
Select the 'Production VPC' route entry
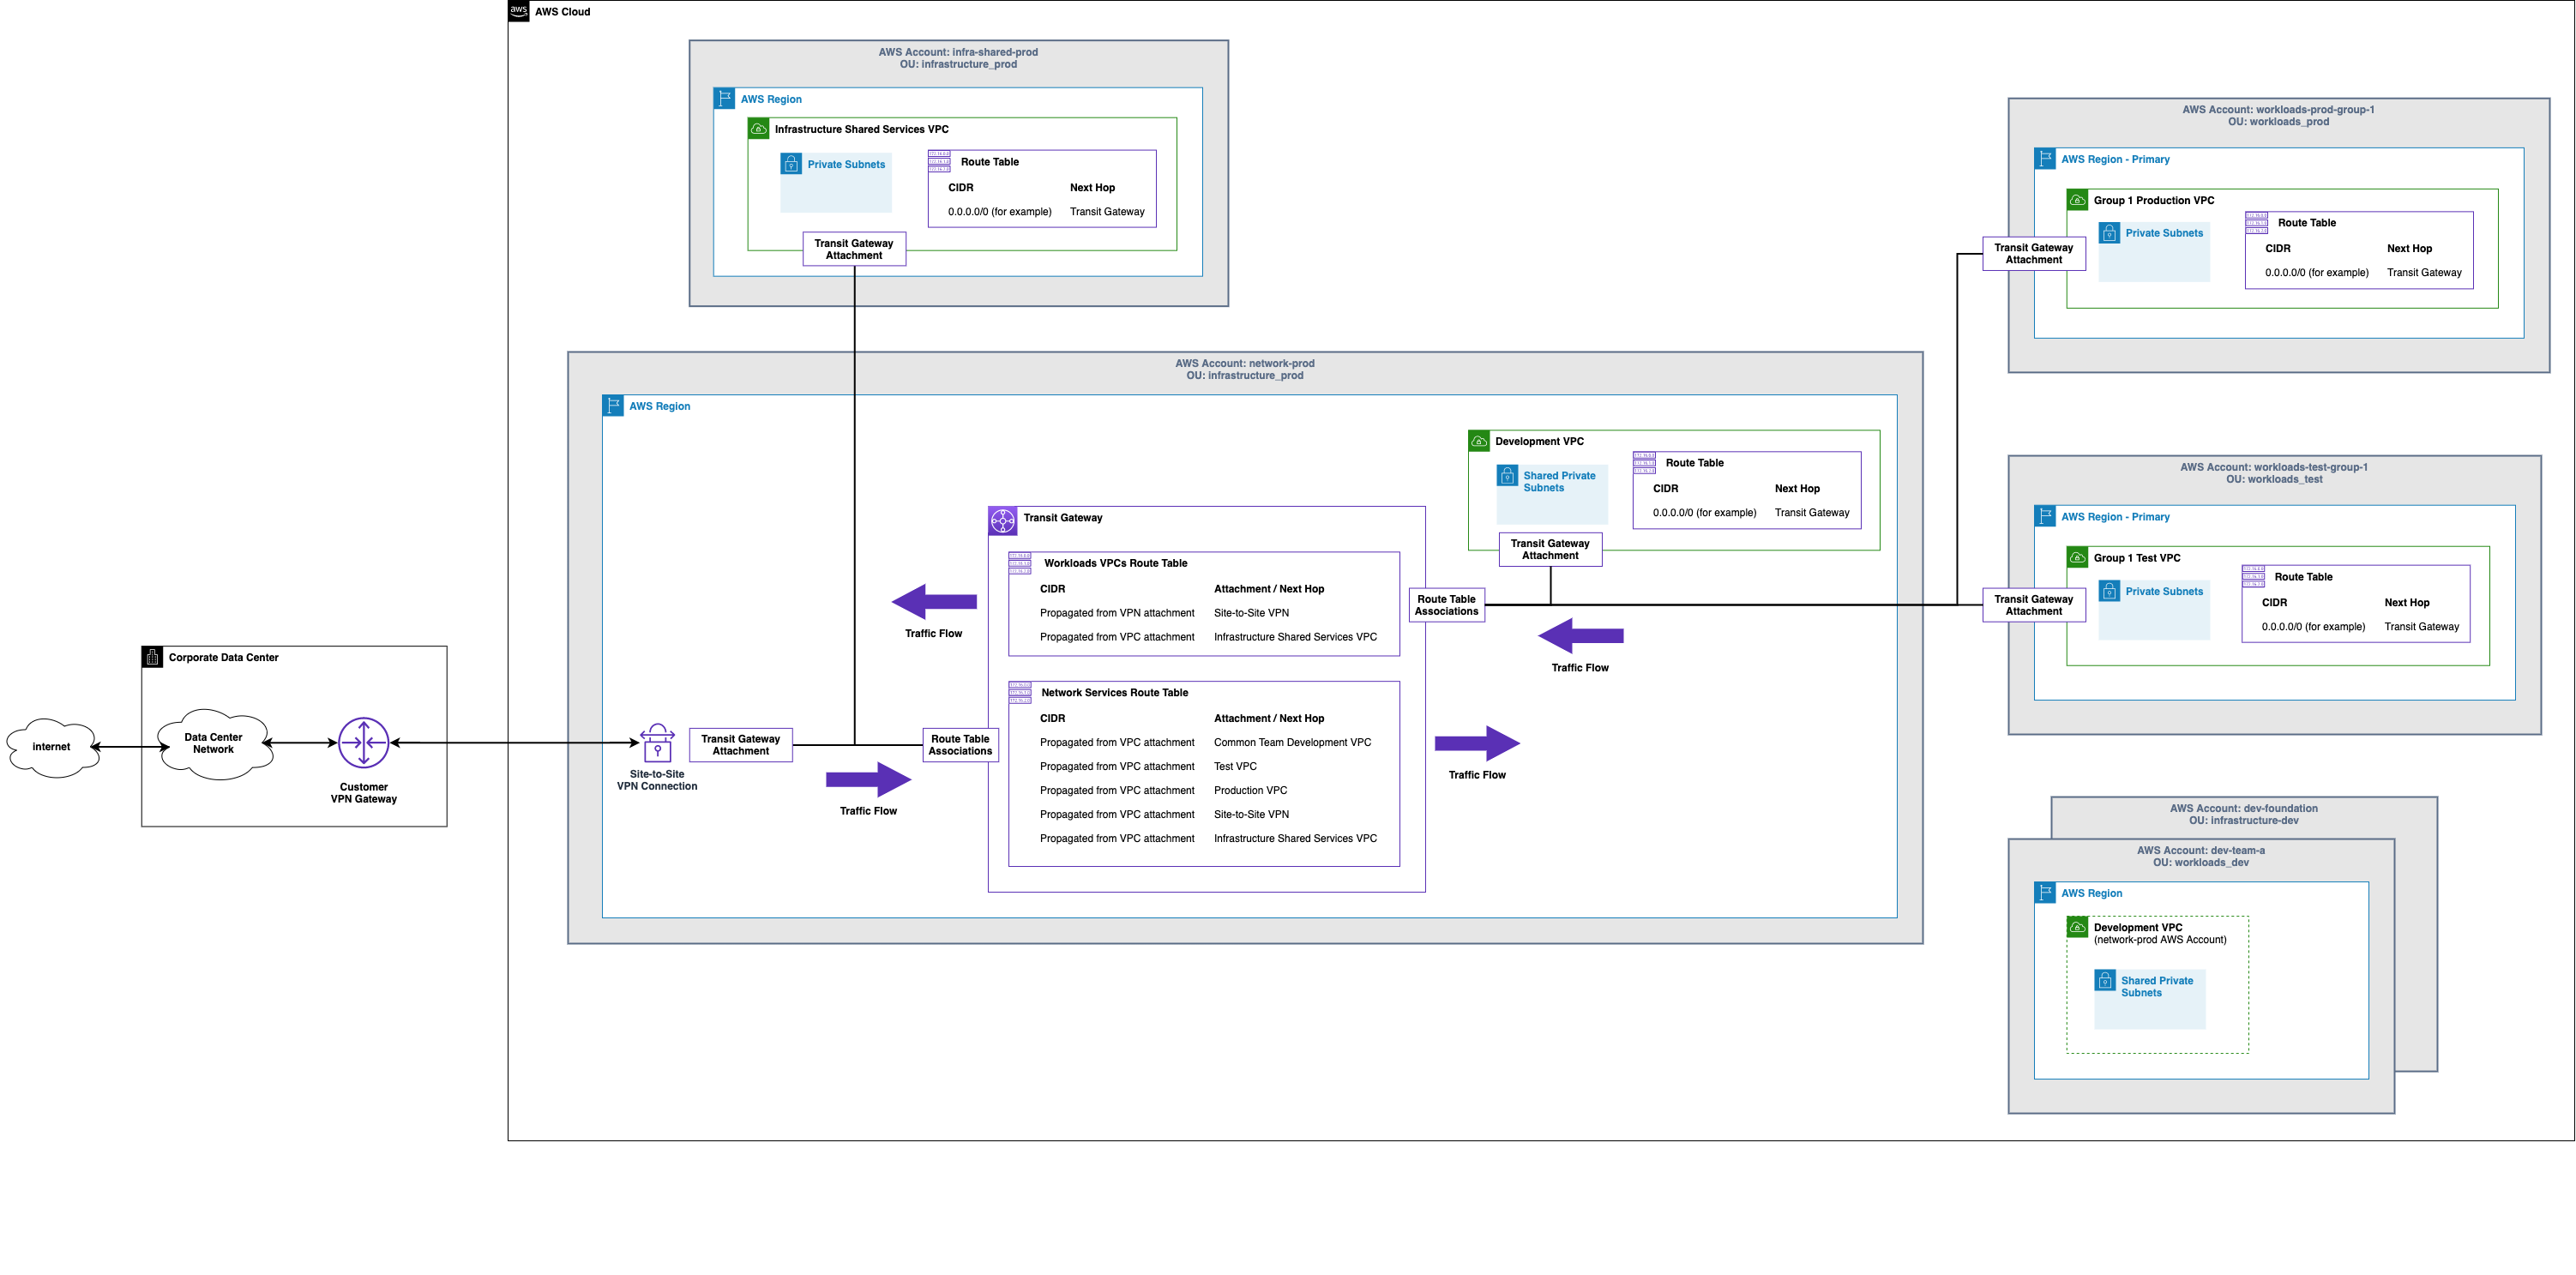click(1250, 790)
